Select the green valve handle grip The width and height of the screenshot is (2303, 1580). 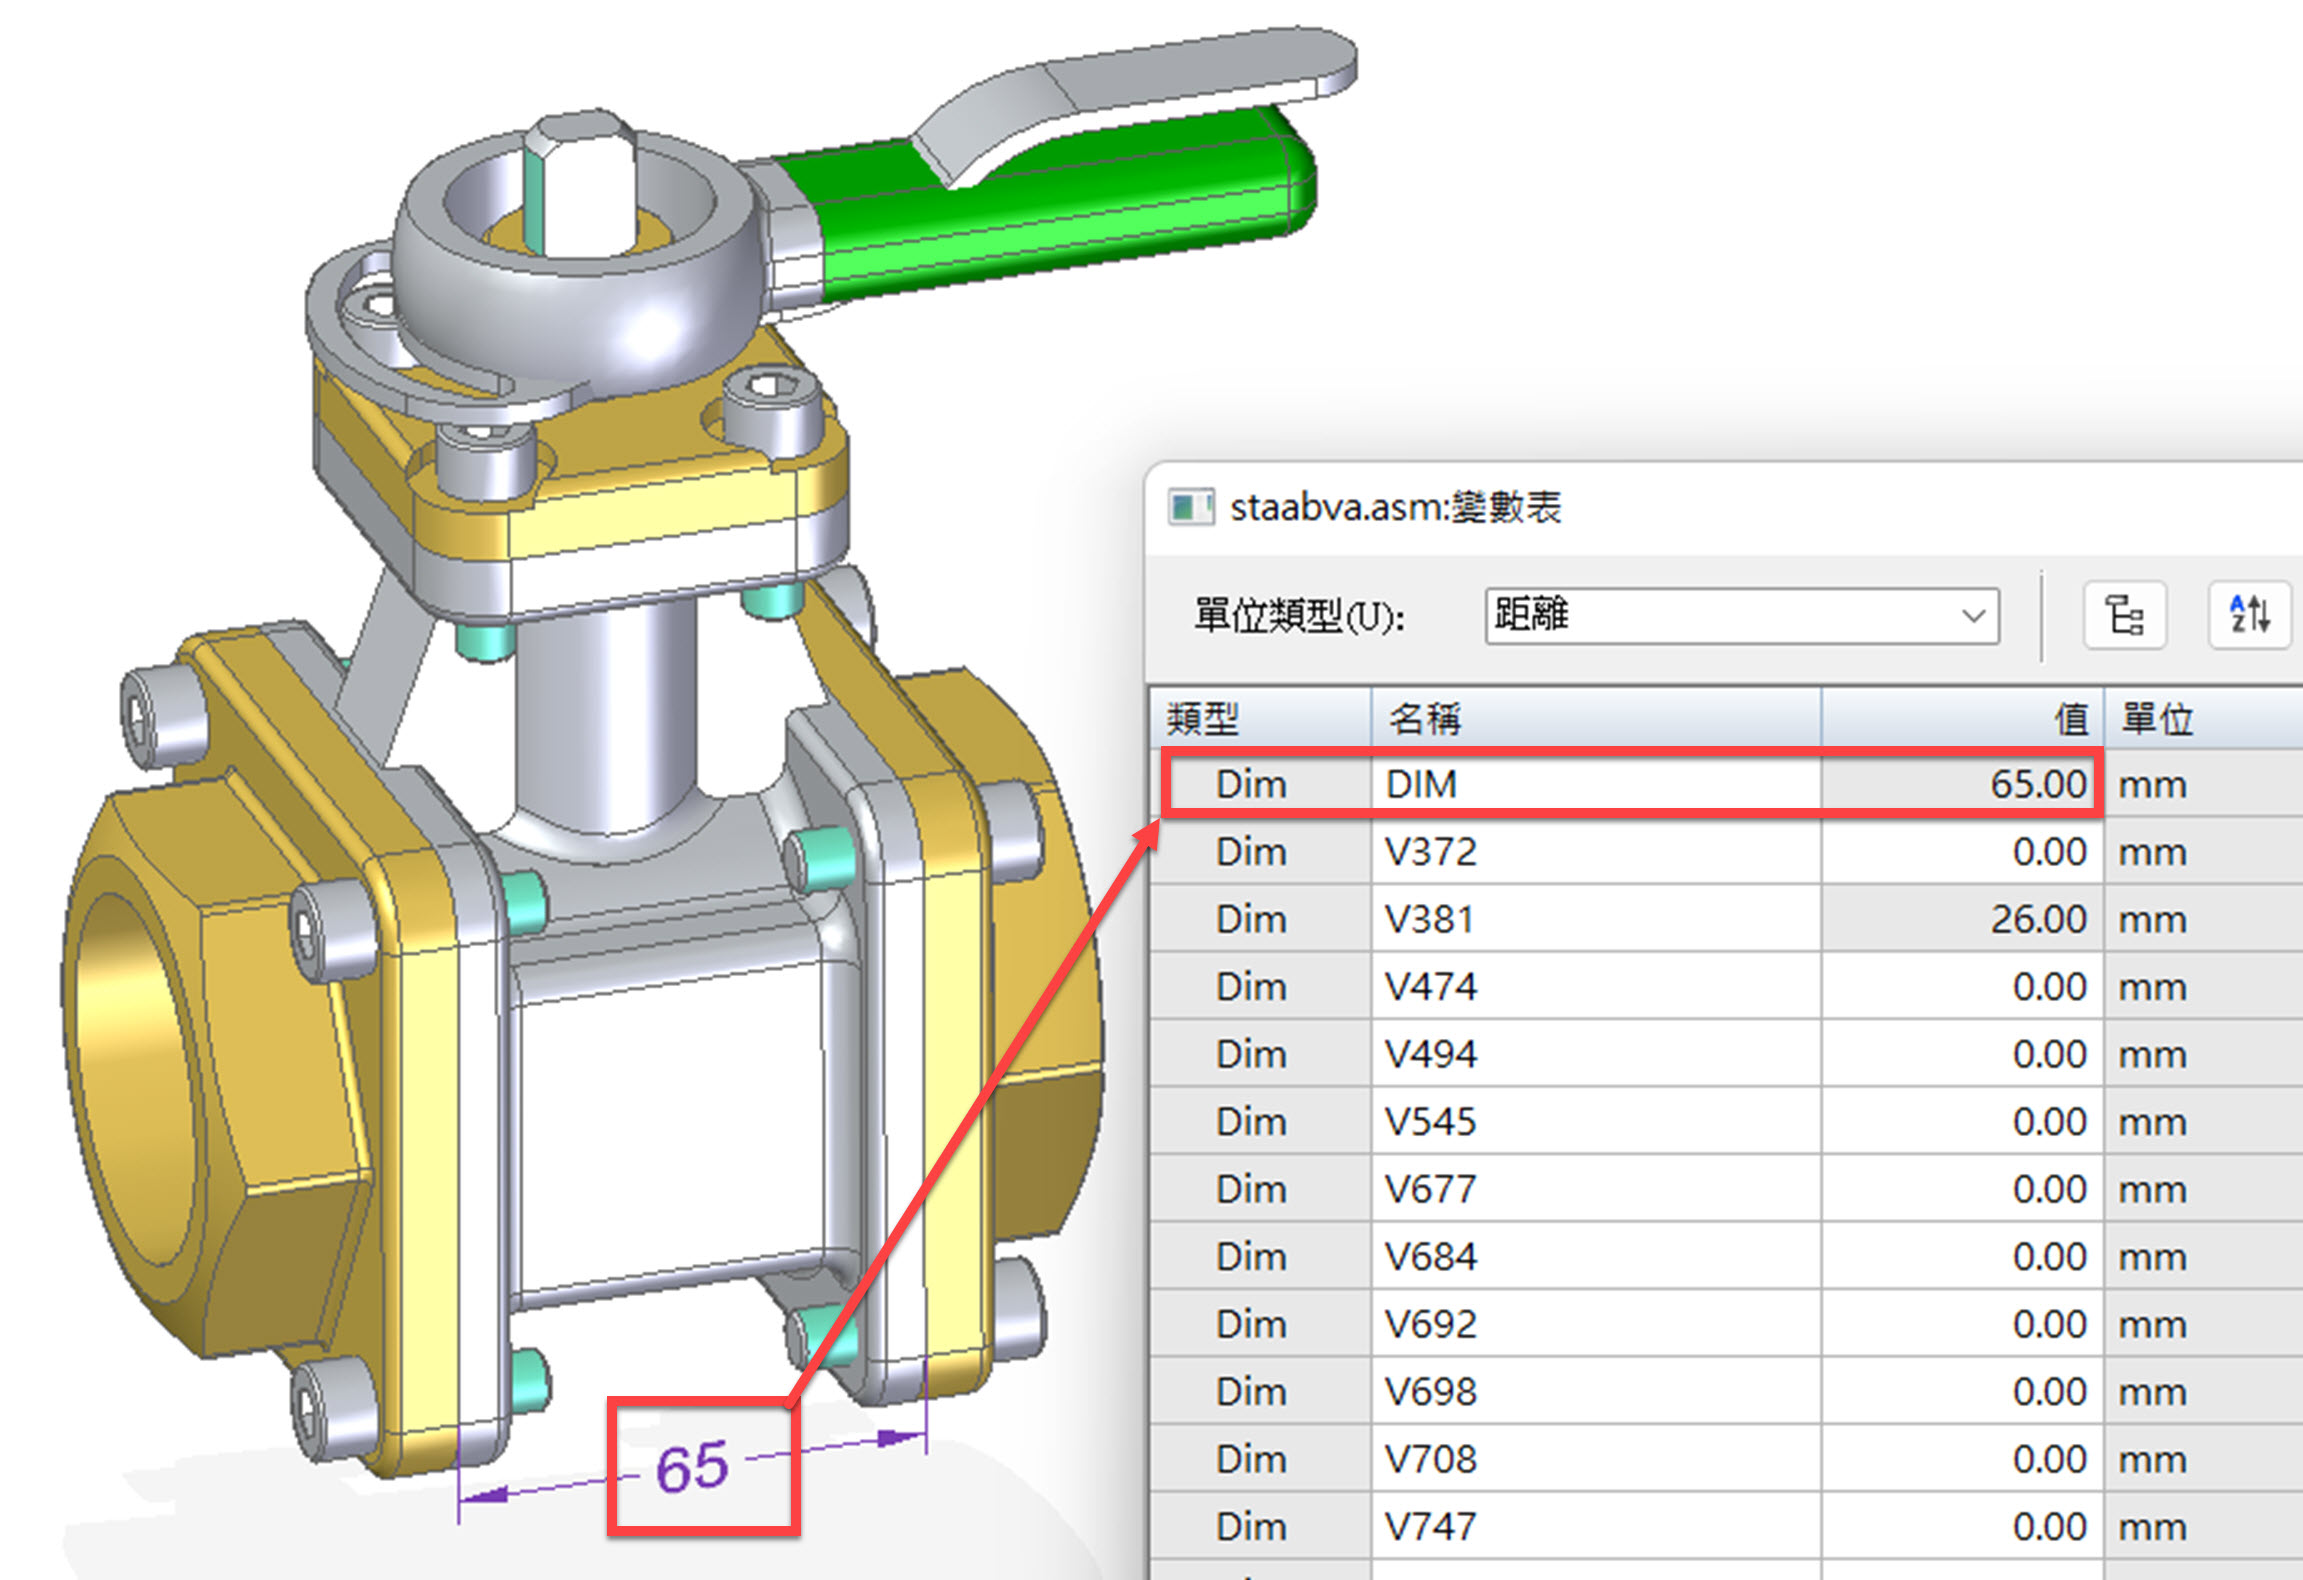(1060, 210)
